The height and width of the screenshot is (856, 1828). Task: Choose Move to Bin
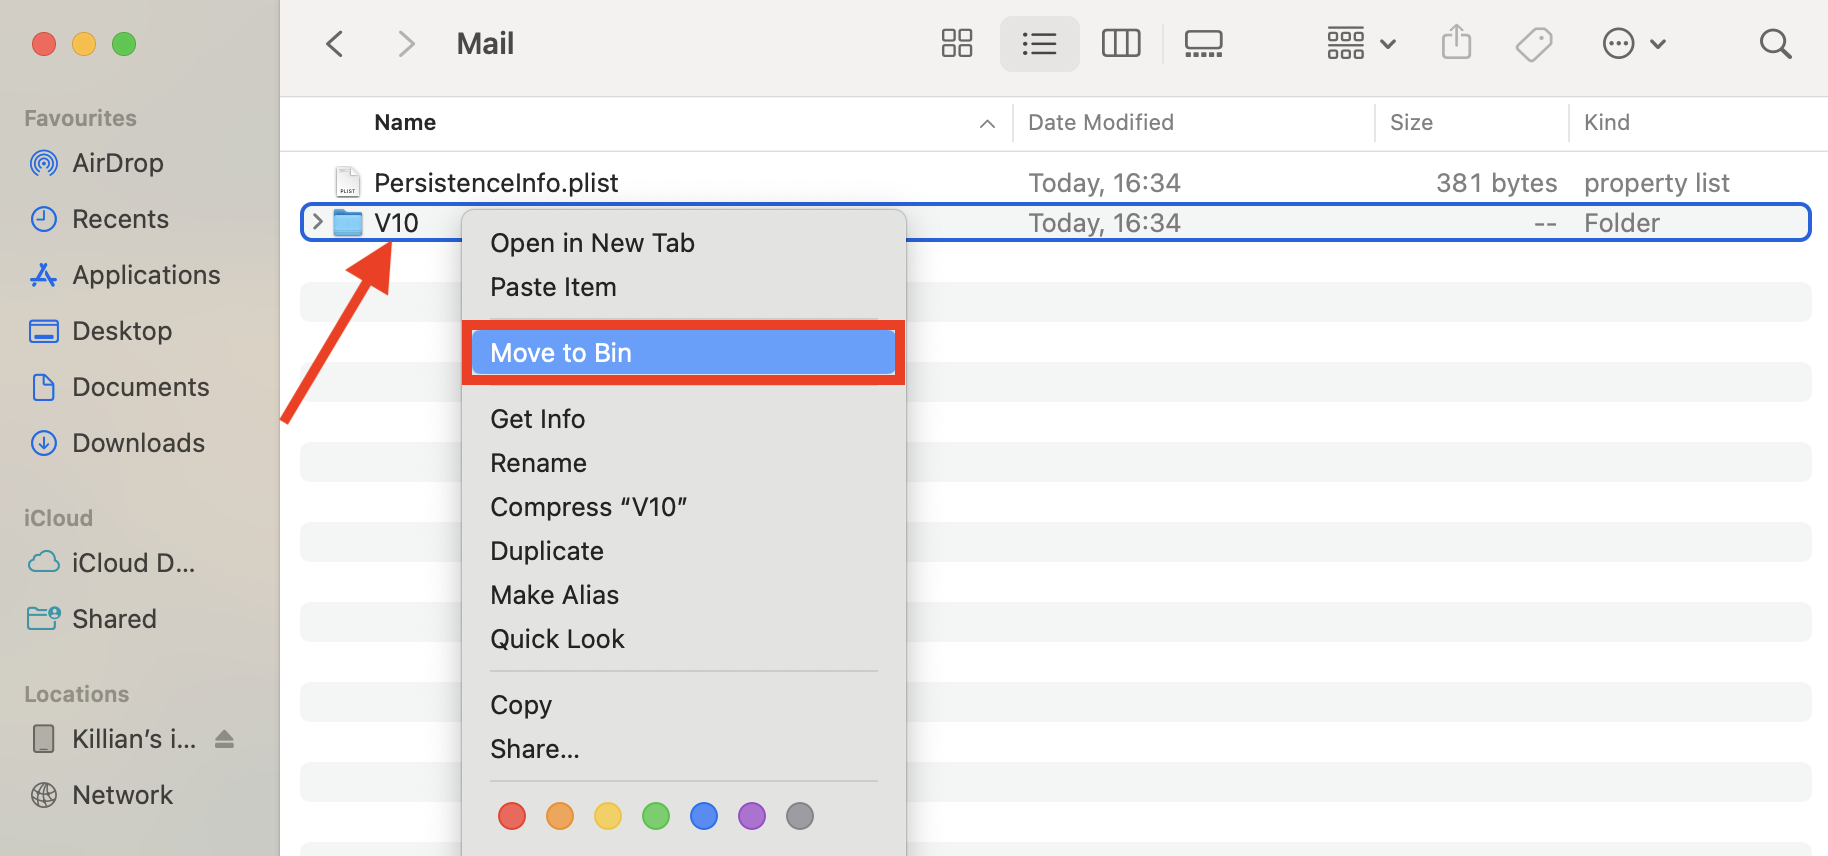coord(683,353)
